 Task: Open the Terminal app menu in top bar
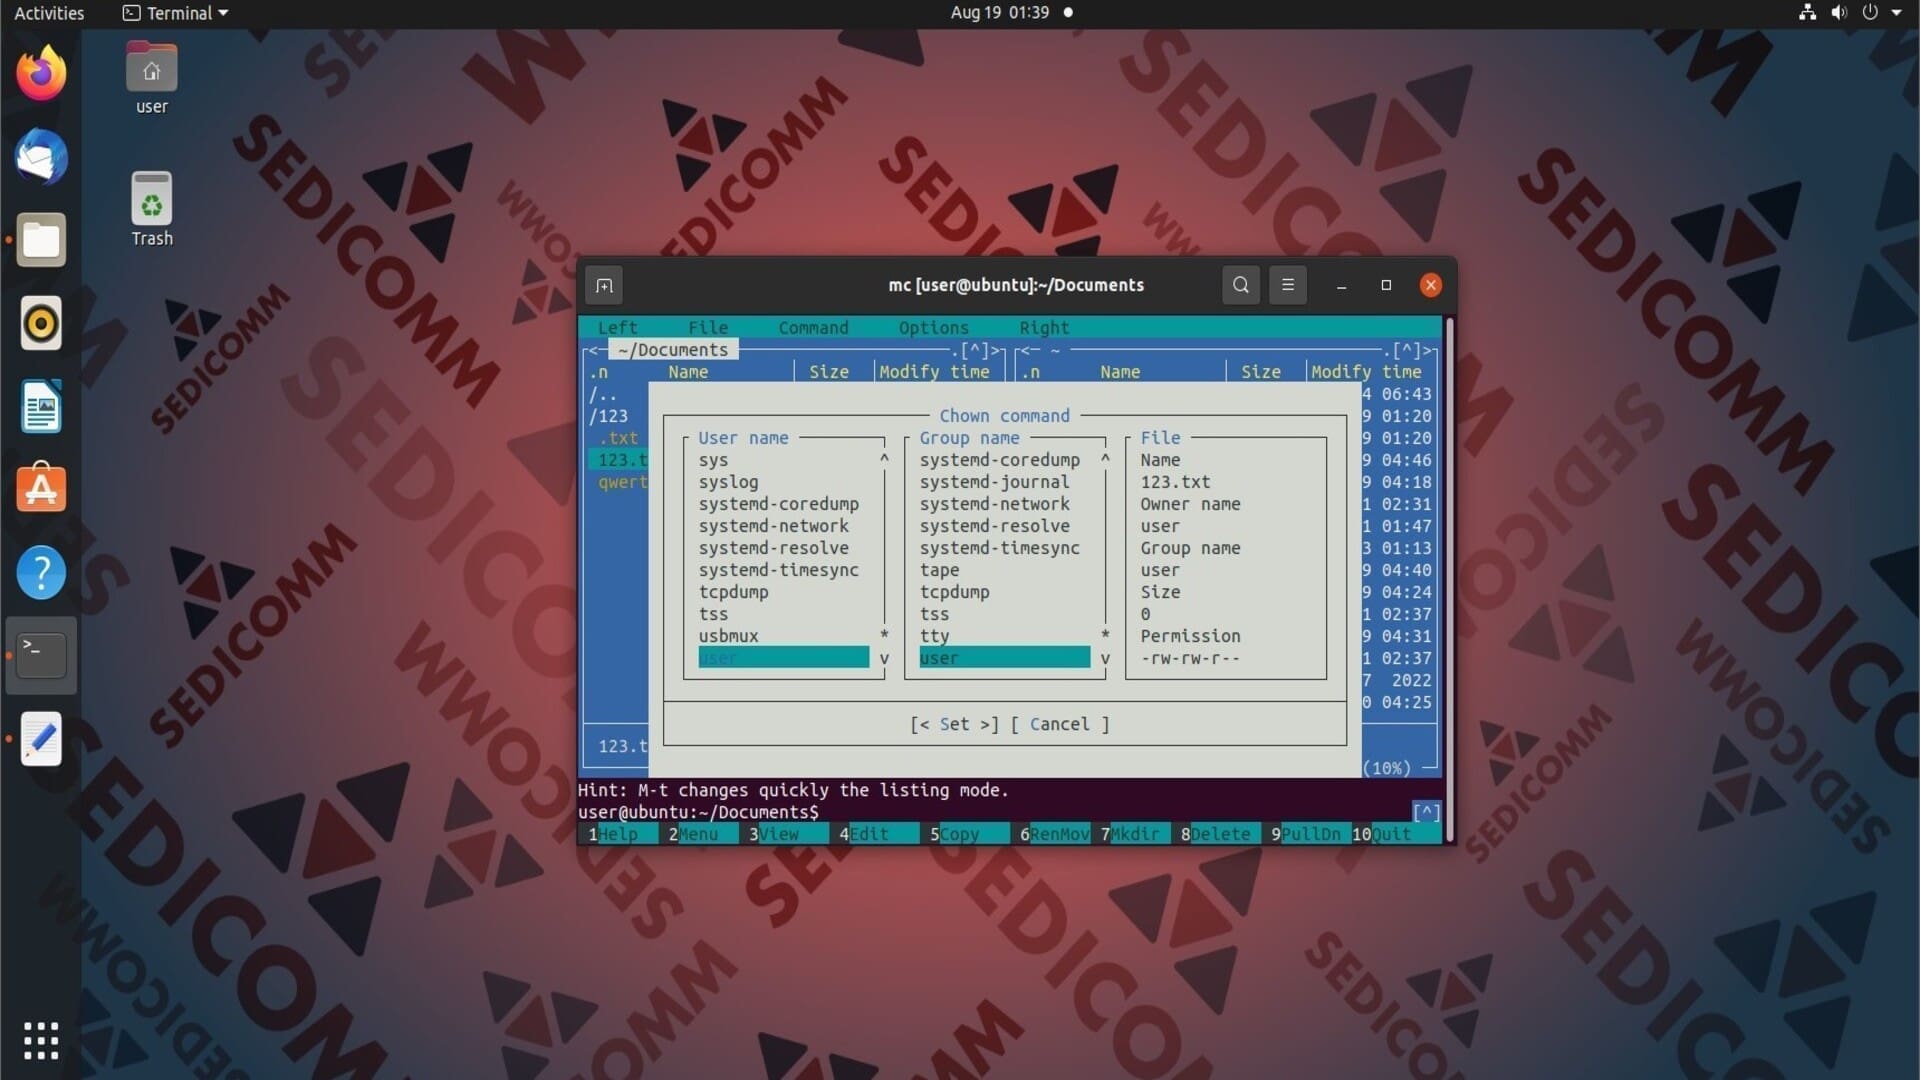coord(175,13)
